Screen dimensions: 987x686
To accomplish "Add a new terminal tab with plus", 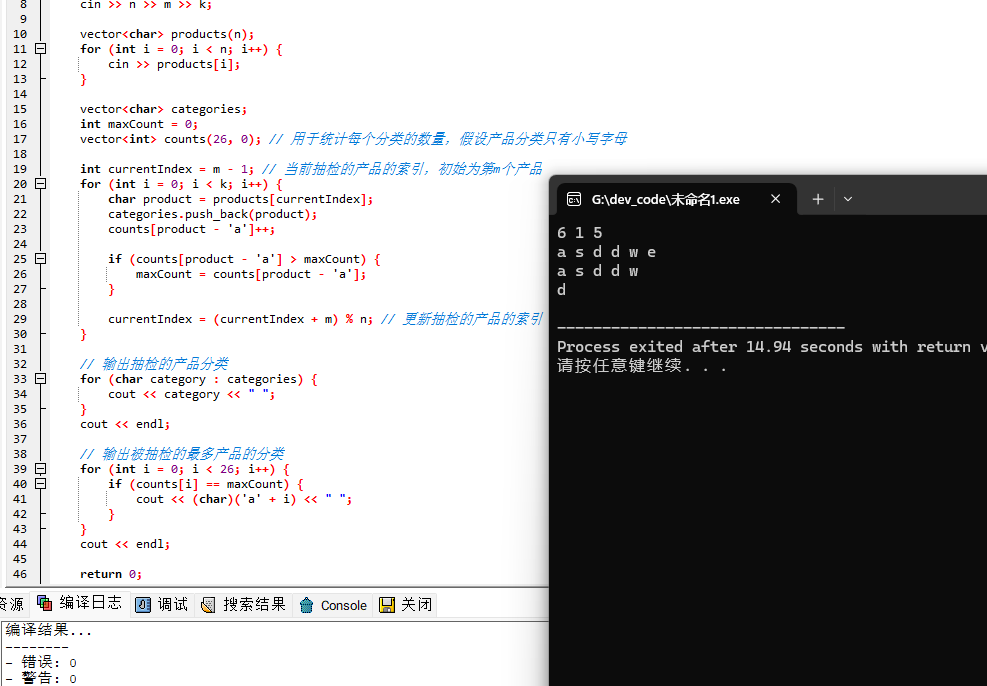I will click(x=818, y=199).
